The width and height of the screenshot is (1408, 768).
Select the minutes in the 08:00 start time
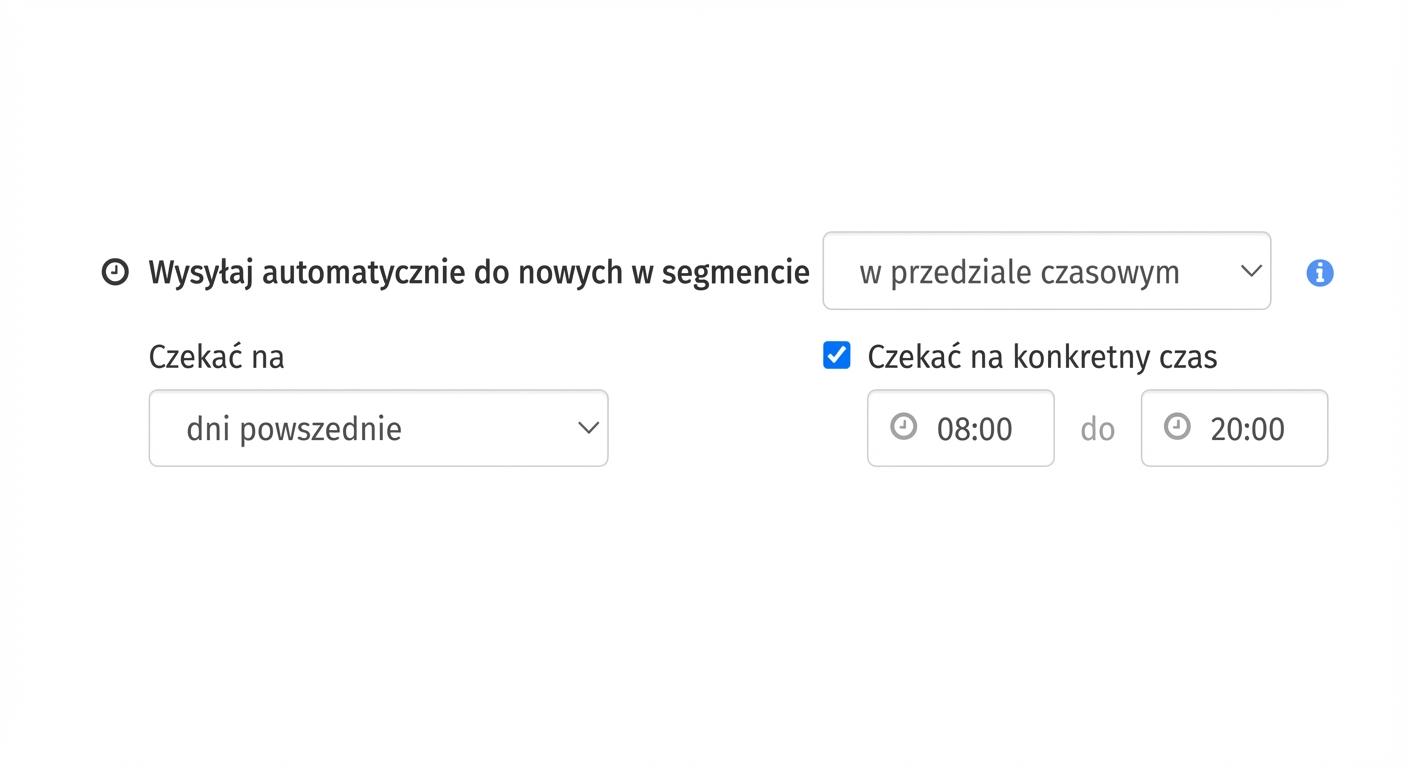click(996, 429)
